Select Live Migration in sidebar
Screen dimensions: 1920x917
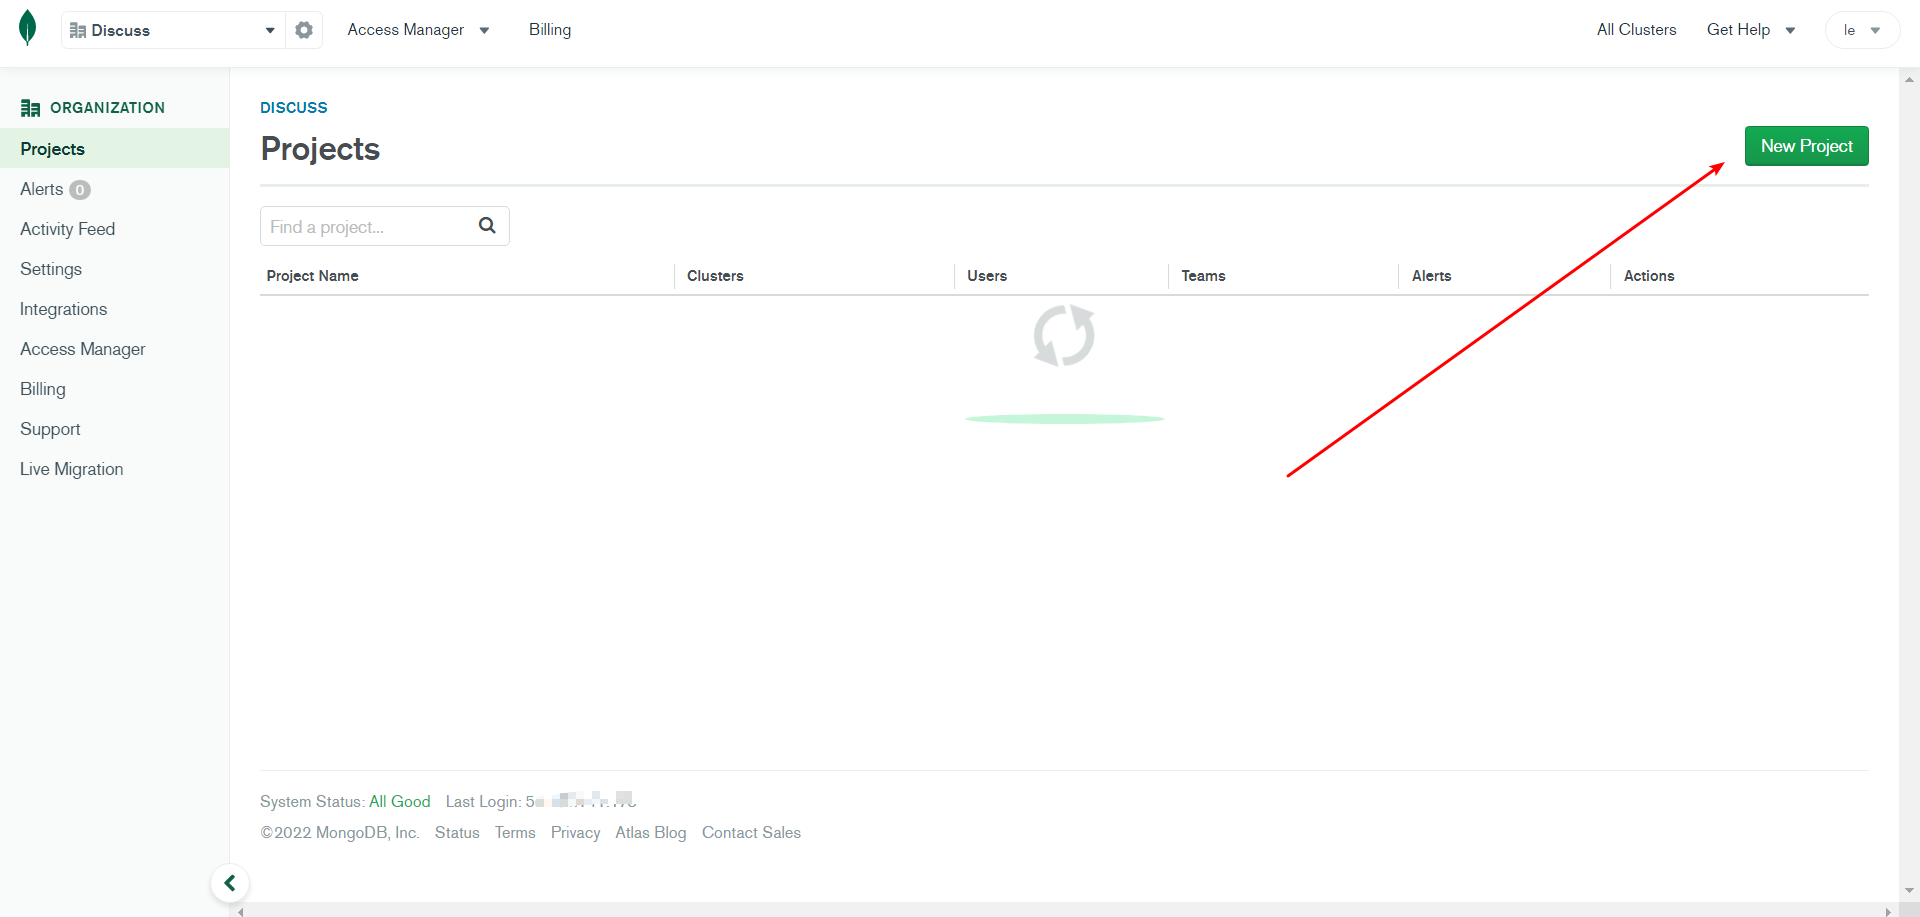71,469
